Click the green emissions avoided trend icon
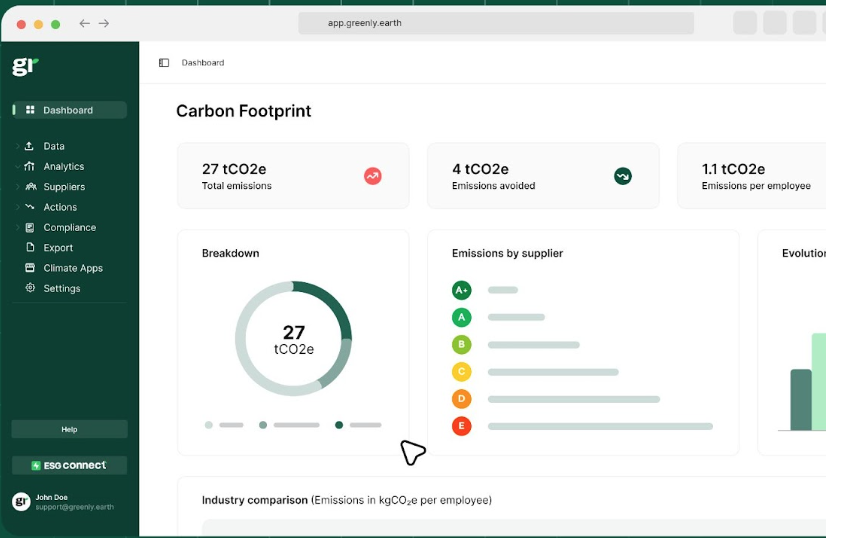 622,176
